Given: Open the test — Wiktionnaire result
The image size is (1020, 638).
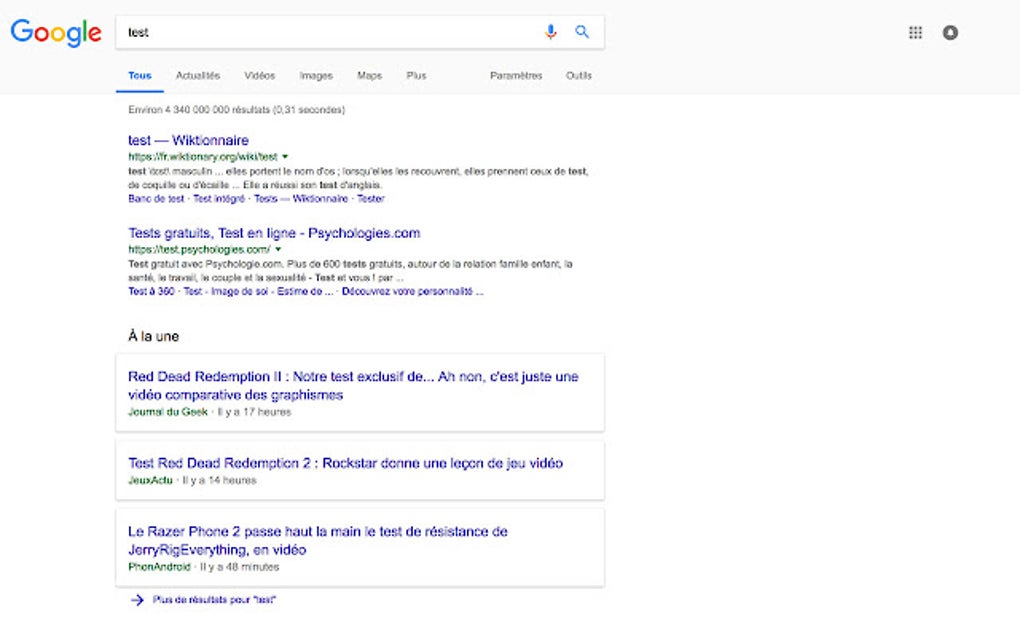Looking at the screenshot, I should 188,140.
